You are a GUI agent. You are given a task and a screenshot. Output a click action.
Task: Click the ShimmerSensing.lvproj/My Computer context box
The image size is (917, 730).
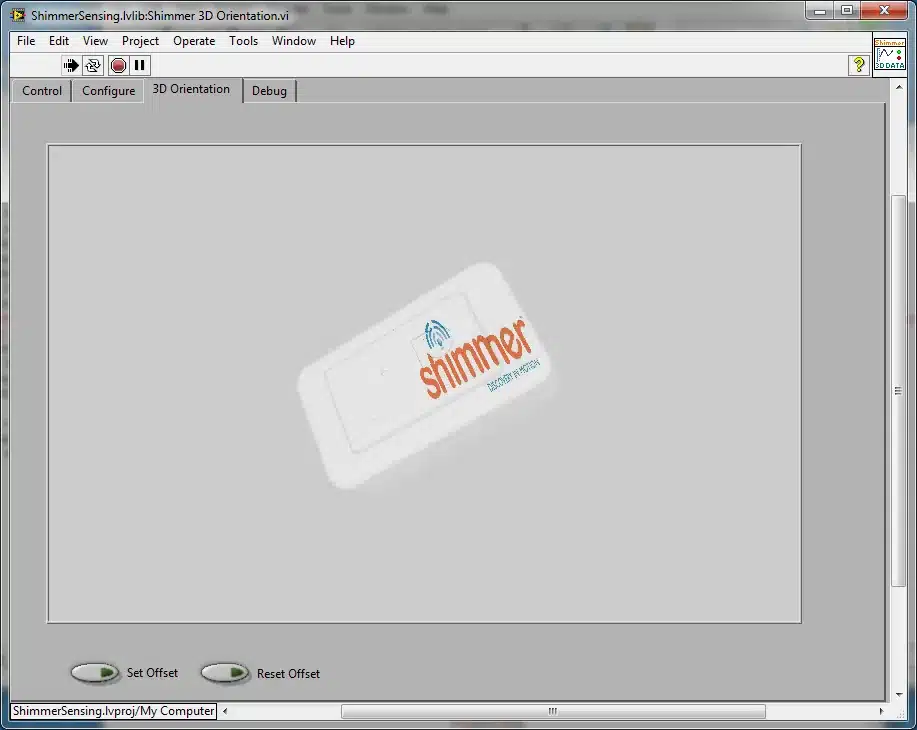(113, 711)
